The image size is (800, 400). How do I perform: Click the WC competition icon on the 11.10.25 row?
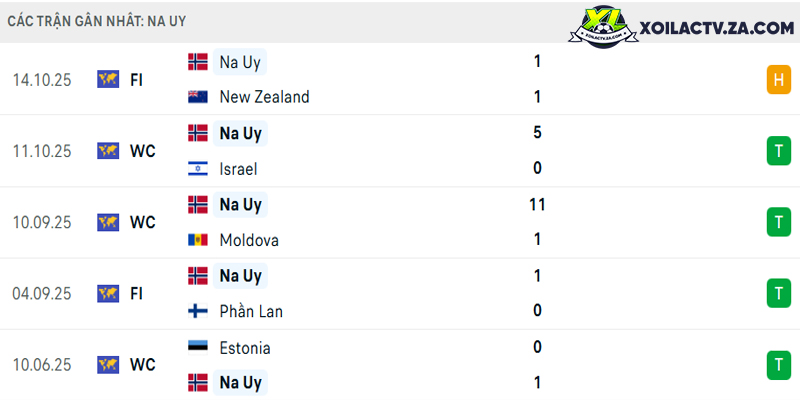point(108,151)
